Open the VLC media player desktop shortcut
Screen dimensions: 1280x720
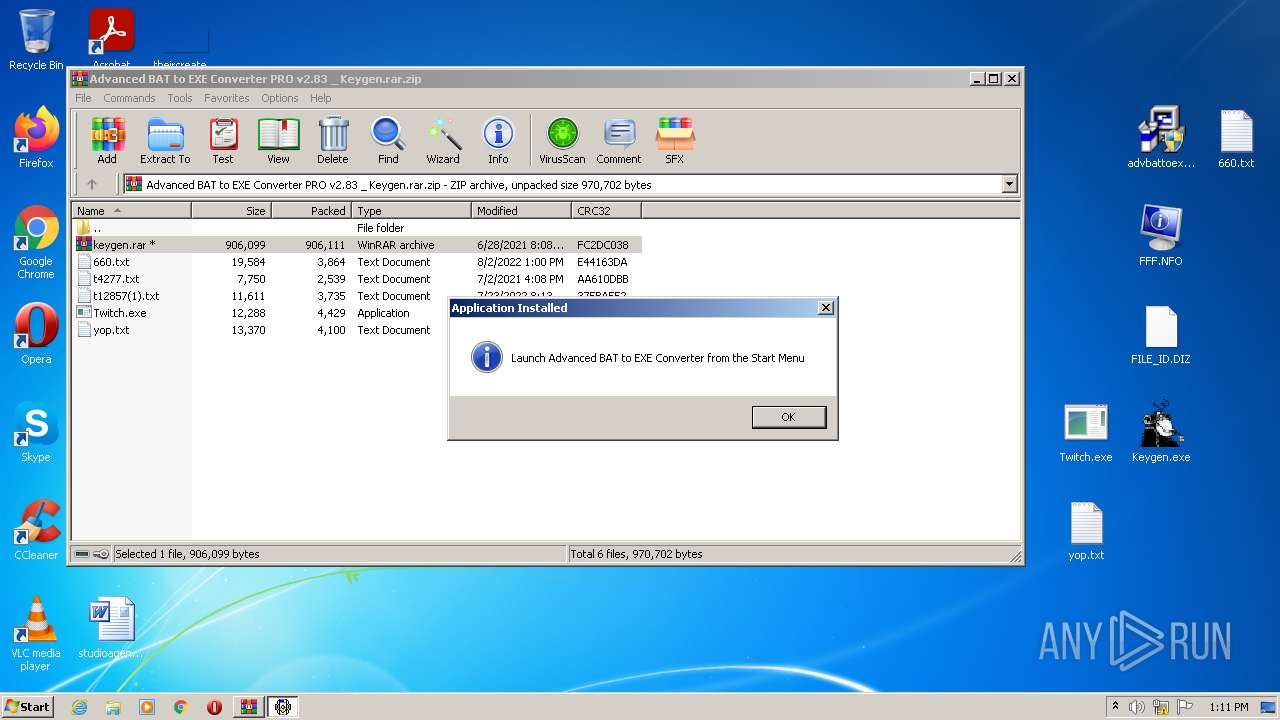click(x=36, y=634)
